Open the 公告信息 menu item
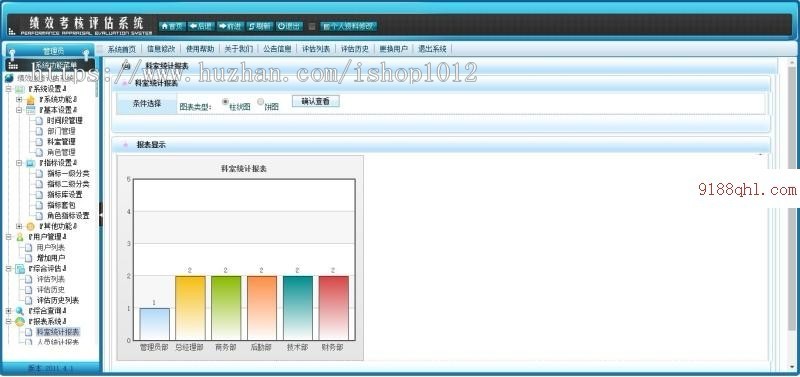This screenshot has width=800, height=377. tap(277, 49)
